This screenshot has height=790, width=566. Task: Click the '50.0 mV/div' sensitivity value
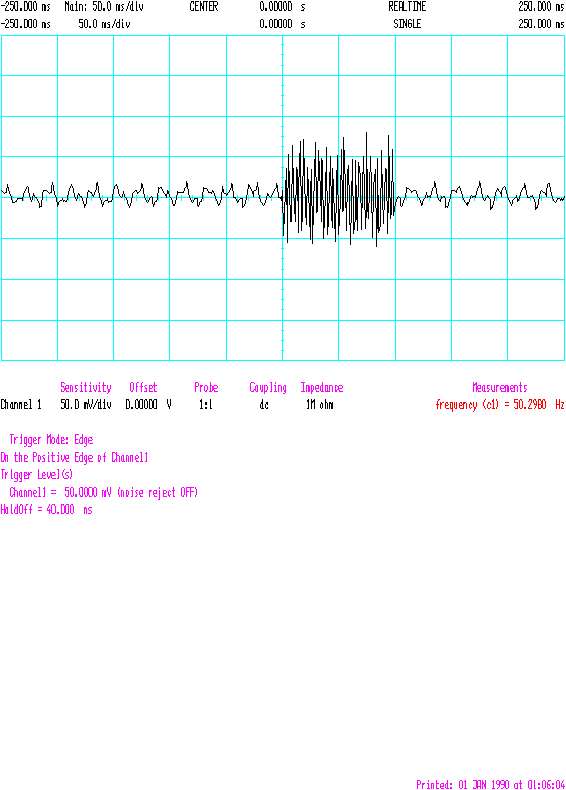(86, 404)
